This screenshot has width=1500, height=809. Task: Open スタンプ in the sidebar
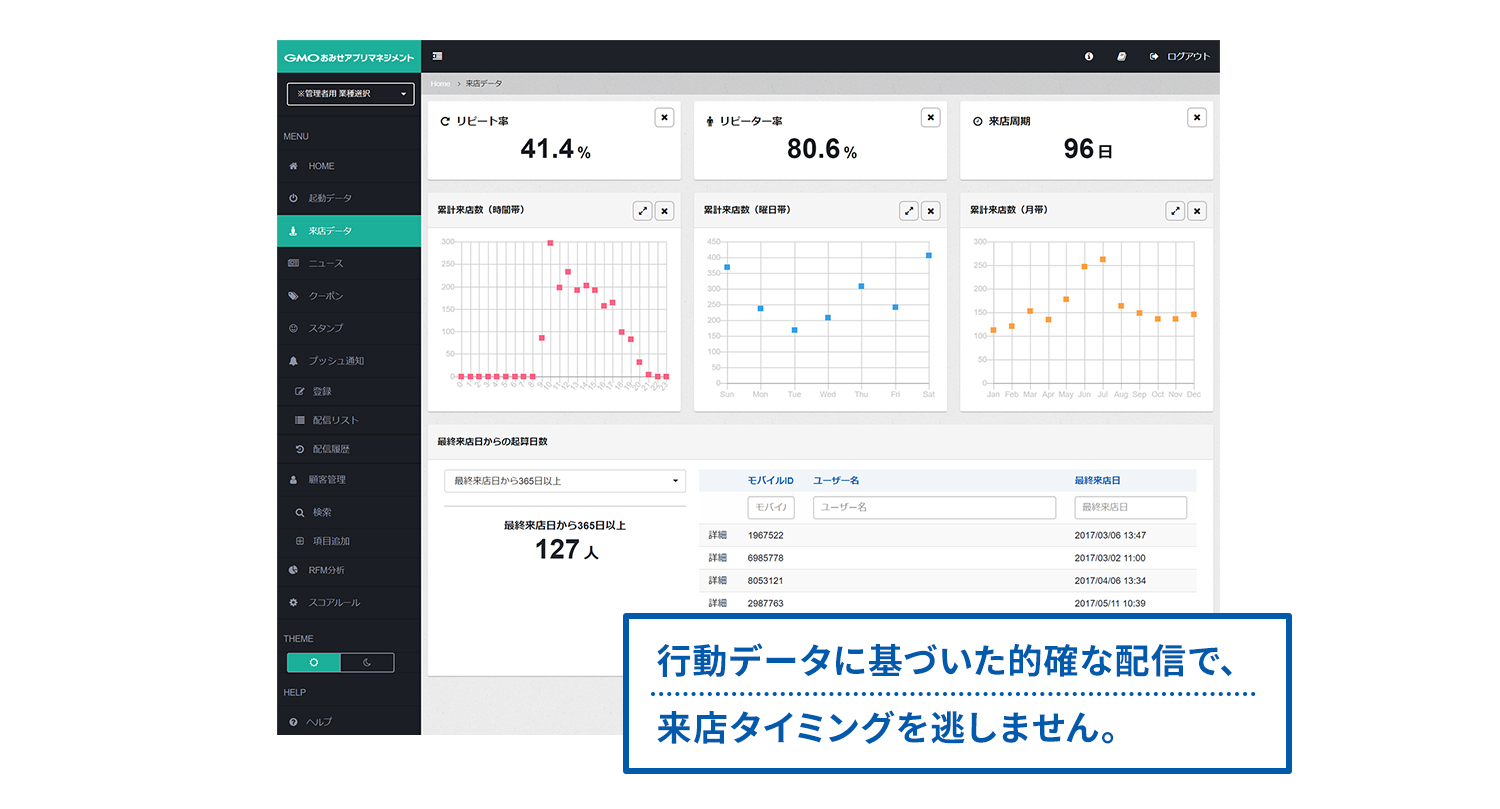click(349, 328)
